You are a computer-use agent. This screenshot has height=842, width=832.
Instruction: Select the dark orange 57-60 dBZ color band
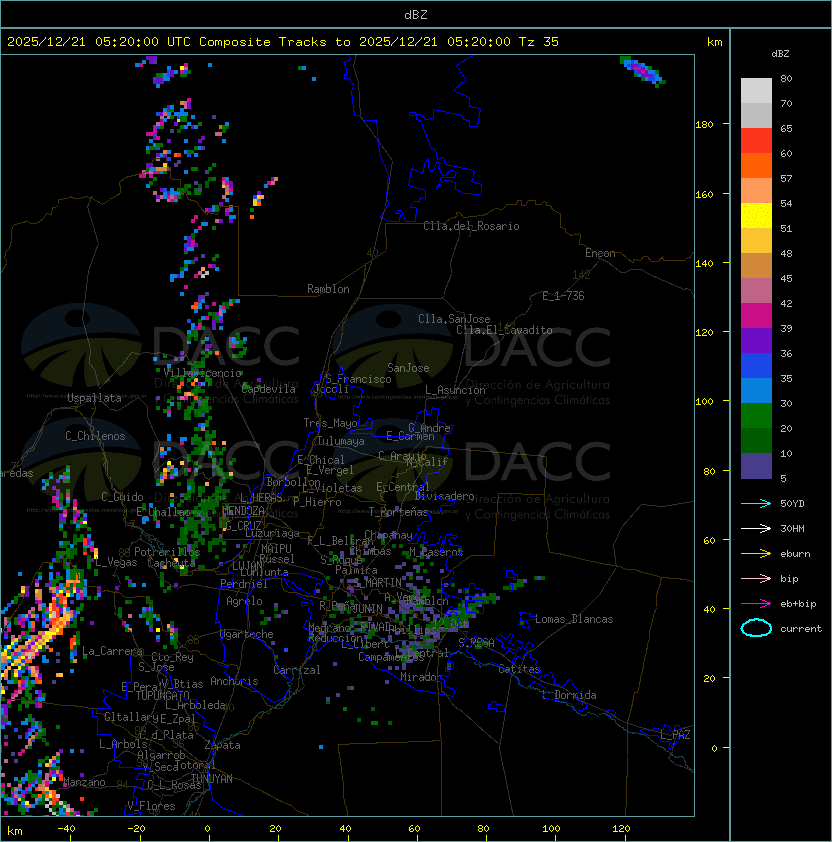pyautogui.click(x=756, y=166)
